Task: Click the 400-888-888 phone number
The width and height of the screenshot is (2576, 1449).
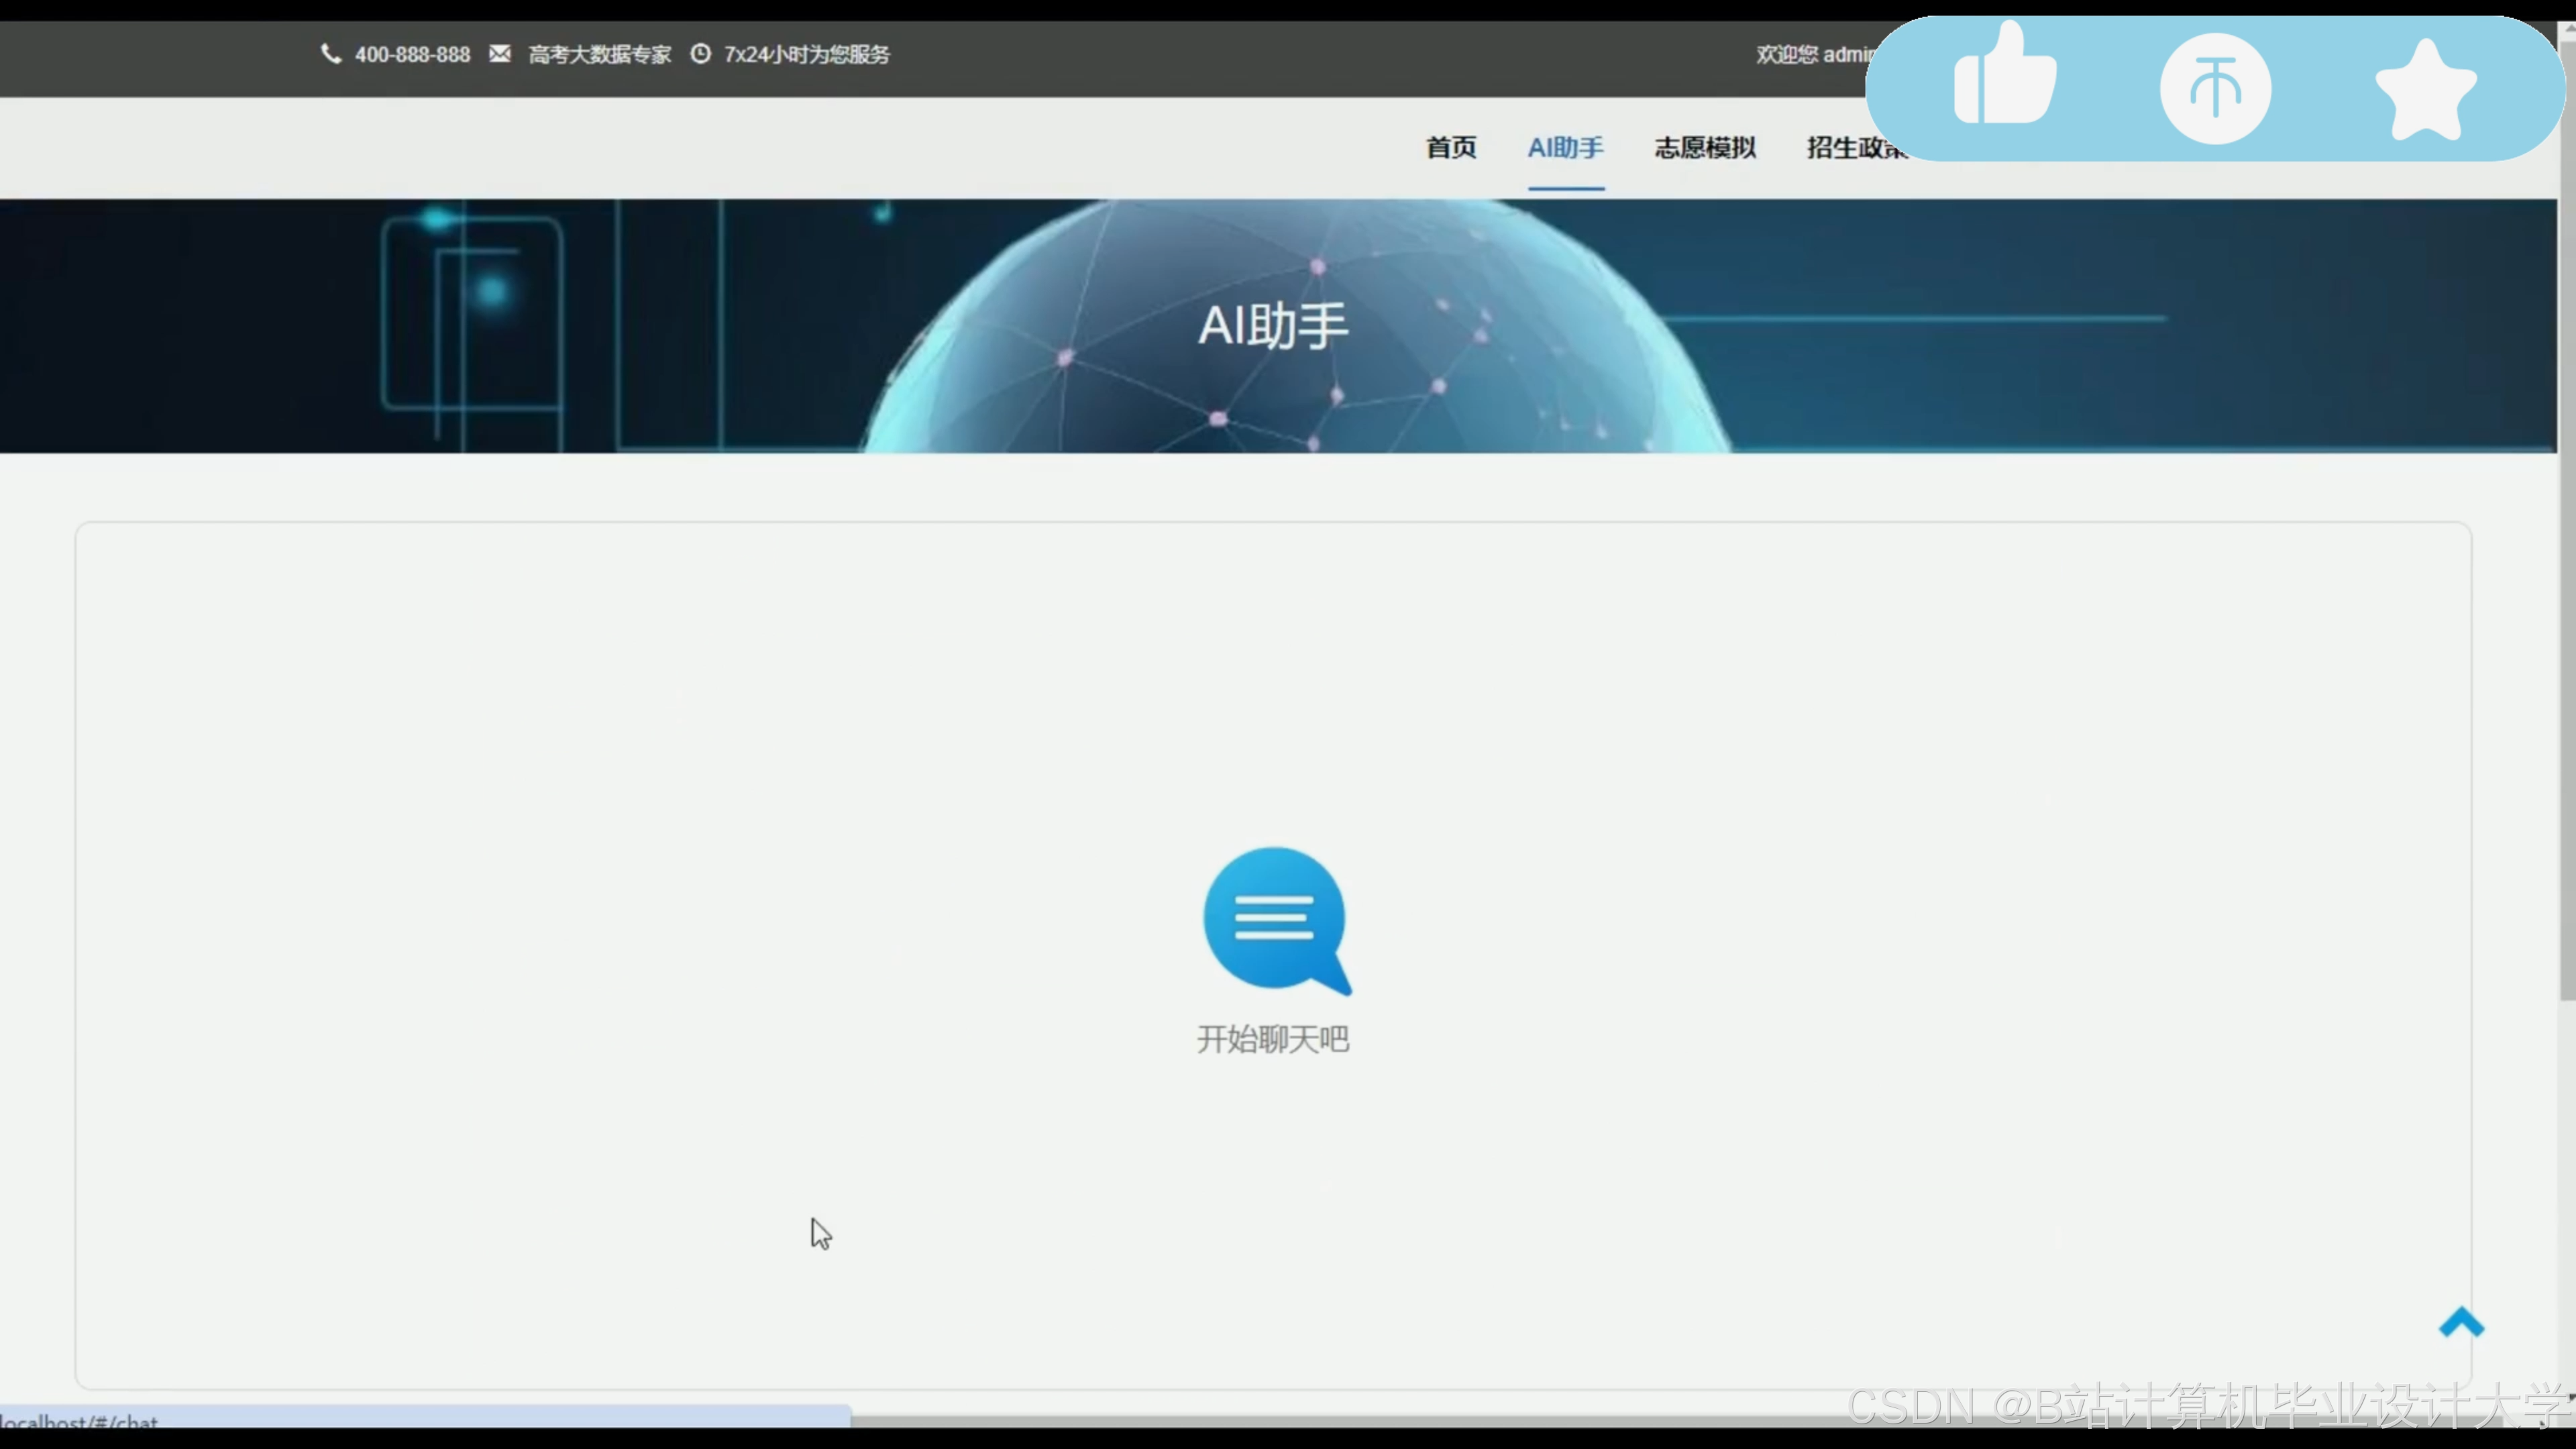Action: [x=412, y=55]
